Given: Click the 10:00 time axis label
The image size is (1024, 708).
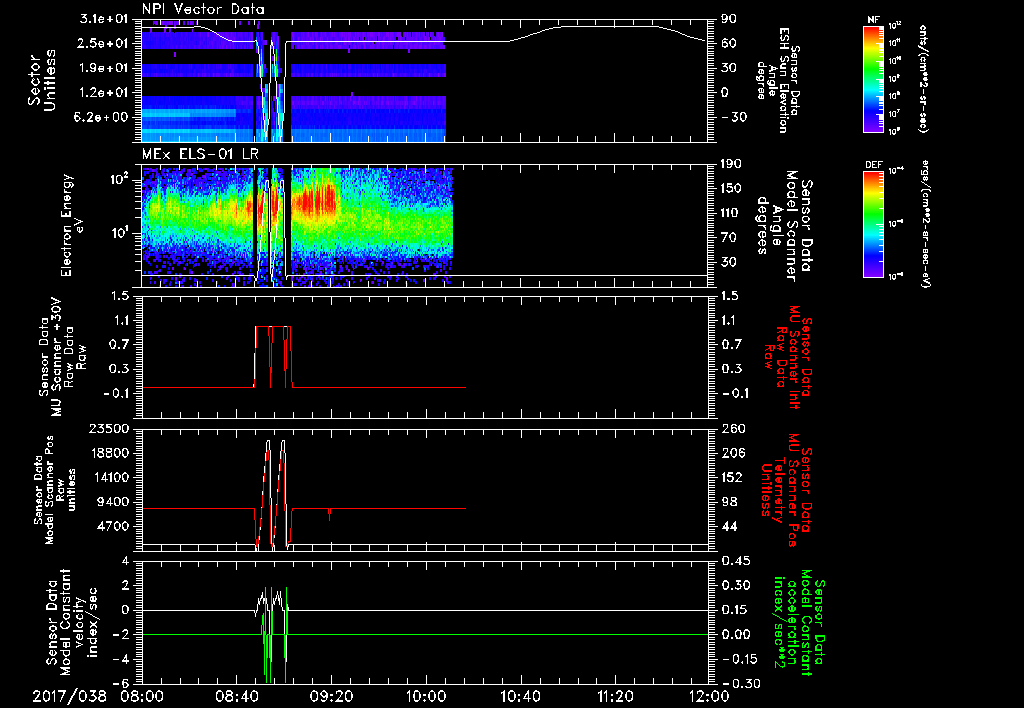Looking at the screenshot, I should point(426,696).
